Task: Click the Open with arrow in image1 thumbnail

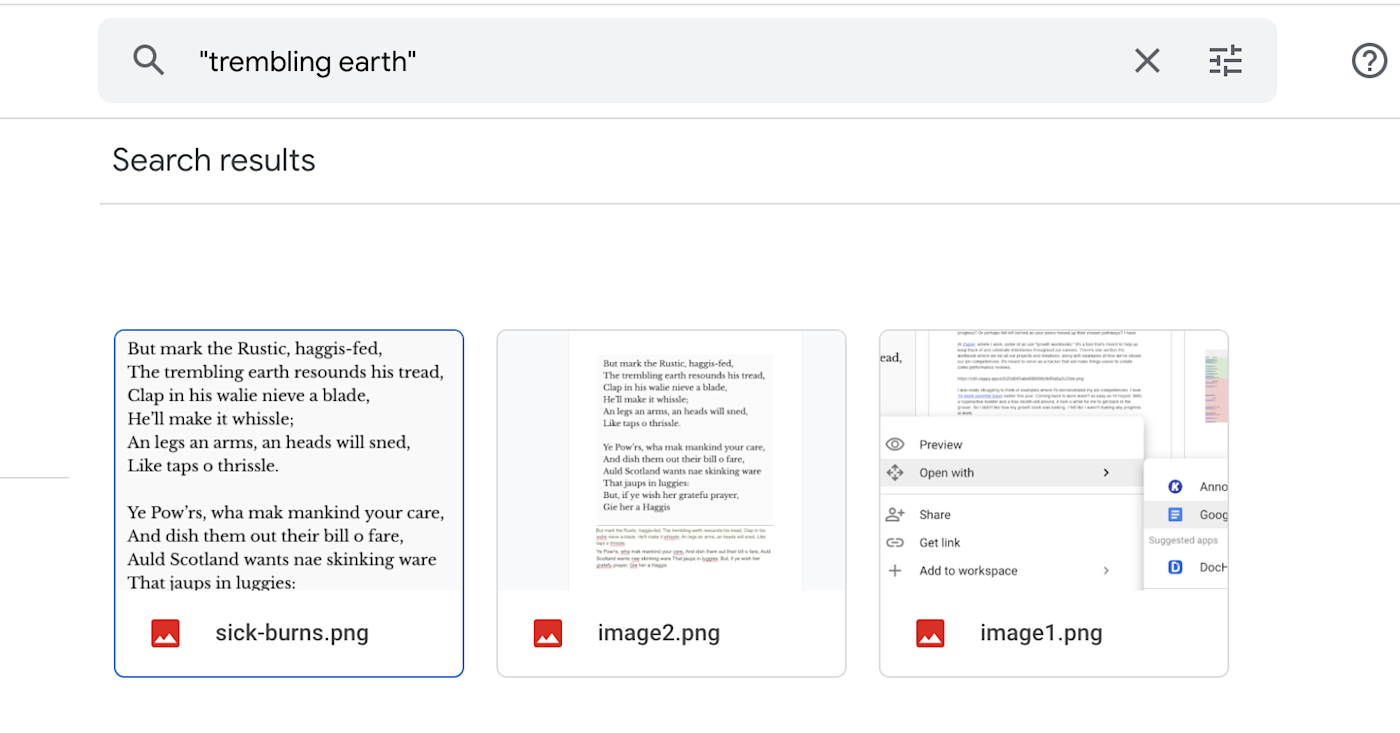Action: coord(1106,473)
